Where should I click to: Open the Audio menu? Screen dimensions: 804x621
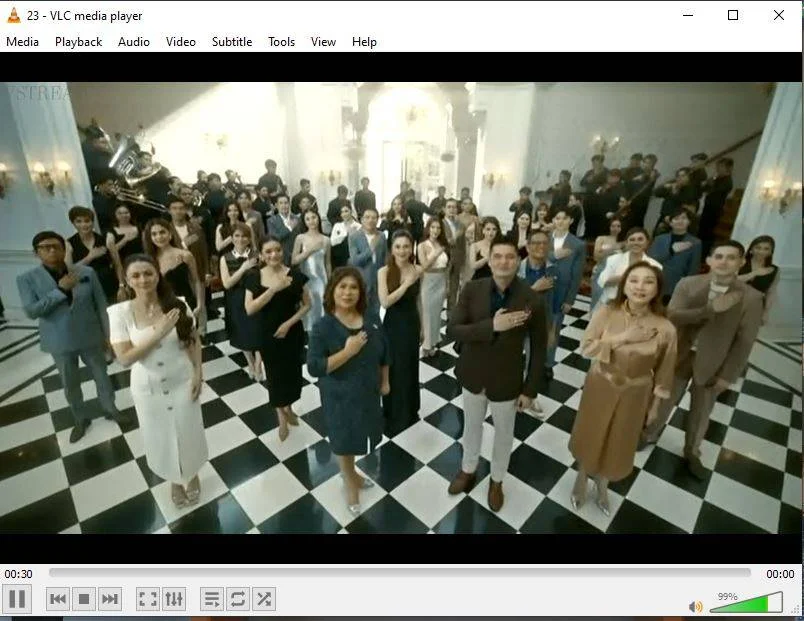[134, 42]
